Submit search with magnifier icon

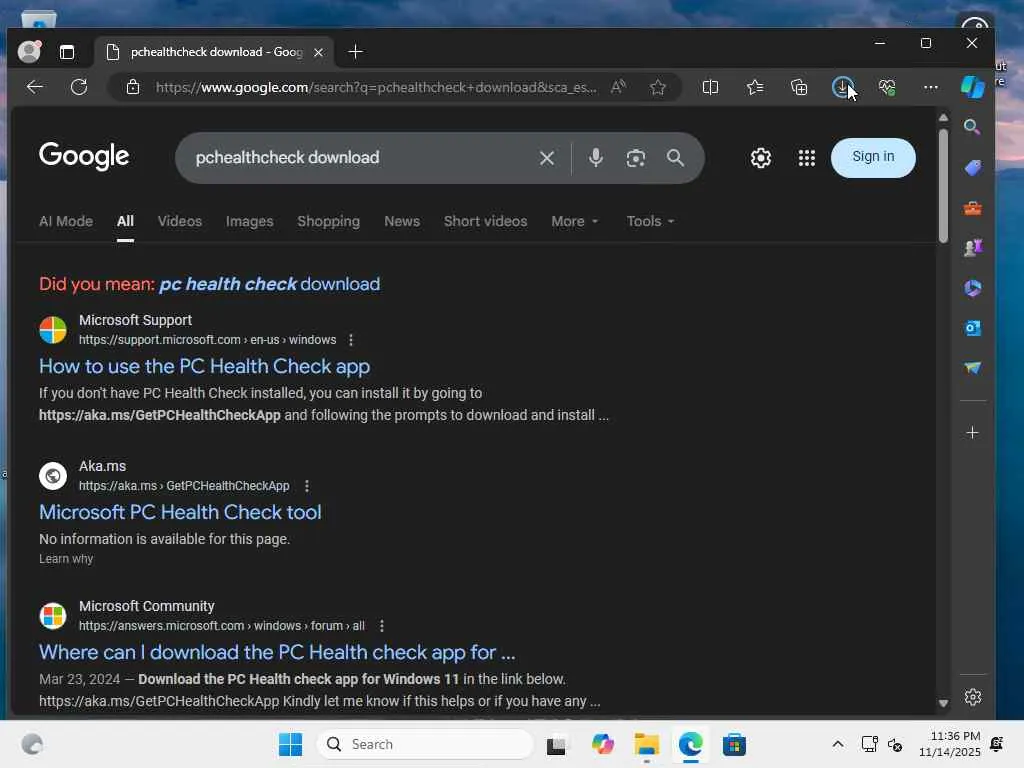click(x=675, y=157)
